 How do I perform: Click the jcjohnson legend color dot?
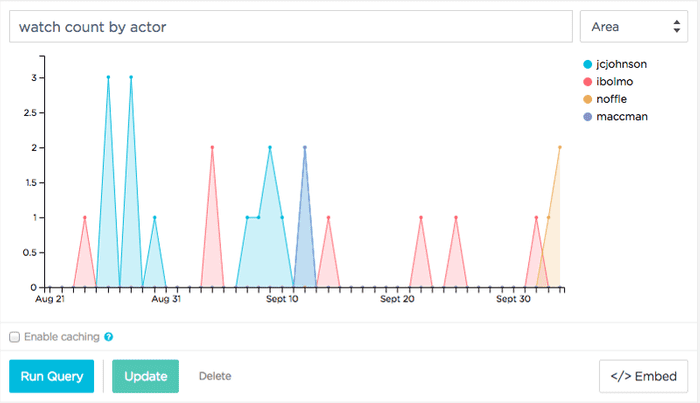(588, 64)
